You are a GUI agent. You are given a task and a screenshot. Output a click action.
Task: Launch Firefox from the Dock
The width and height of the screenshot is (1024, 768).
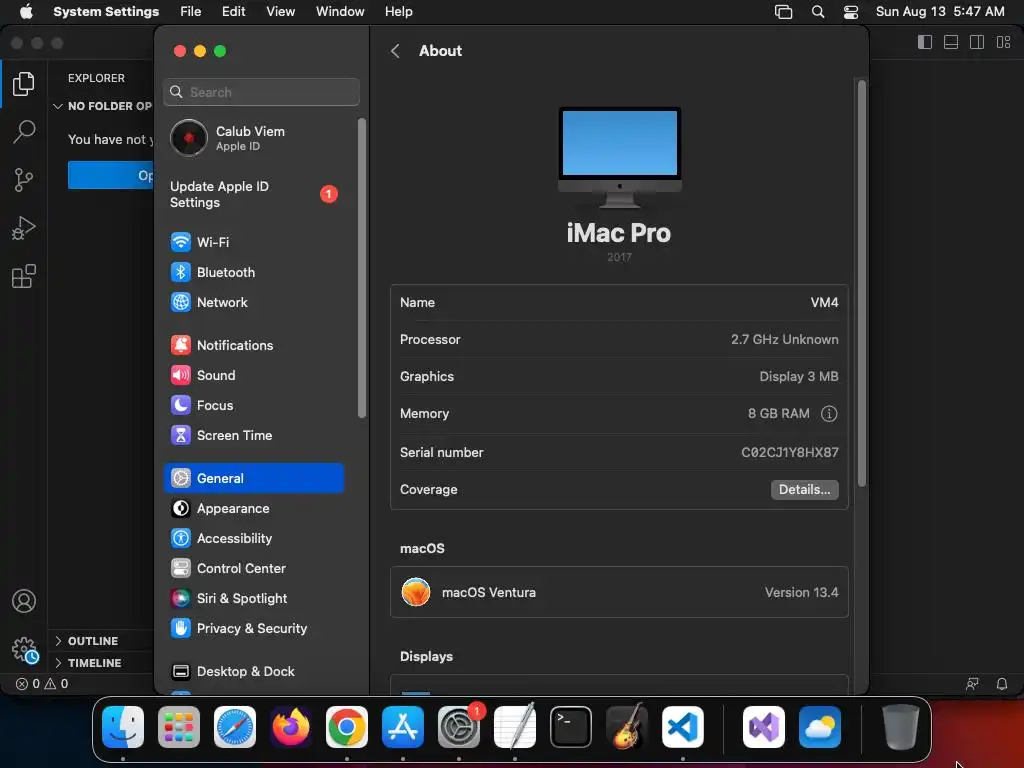point(291,727)
